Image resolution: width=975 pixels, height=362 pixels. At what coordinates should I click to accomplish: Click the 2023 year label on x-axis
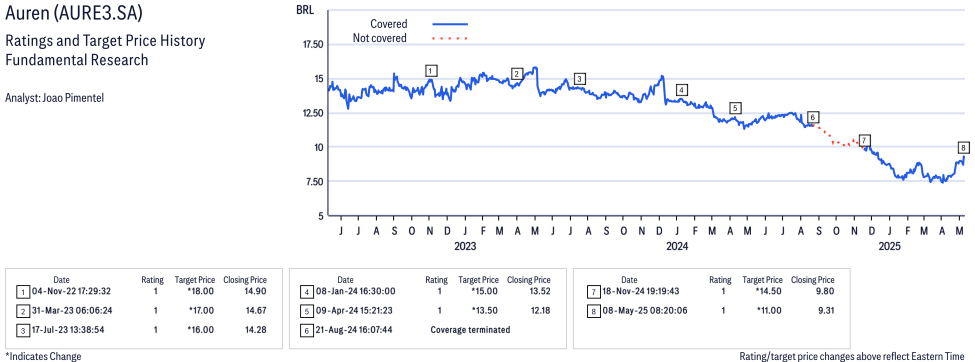[x=464, y=246]
